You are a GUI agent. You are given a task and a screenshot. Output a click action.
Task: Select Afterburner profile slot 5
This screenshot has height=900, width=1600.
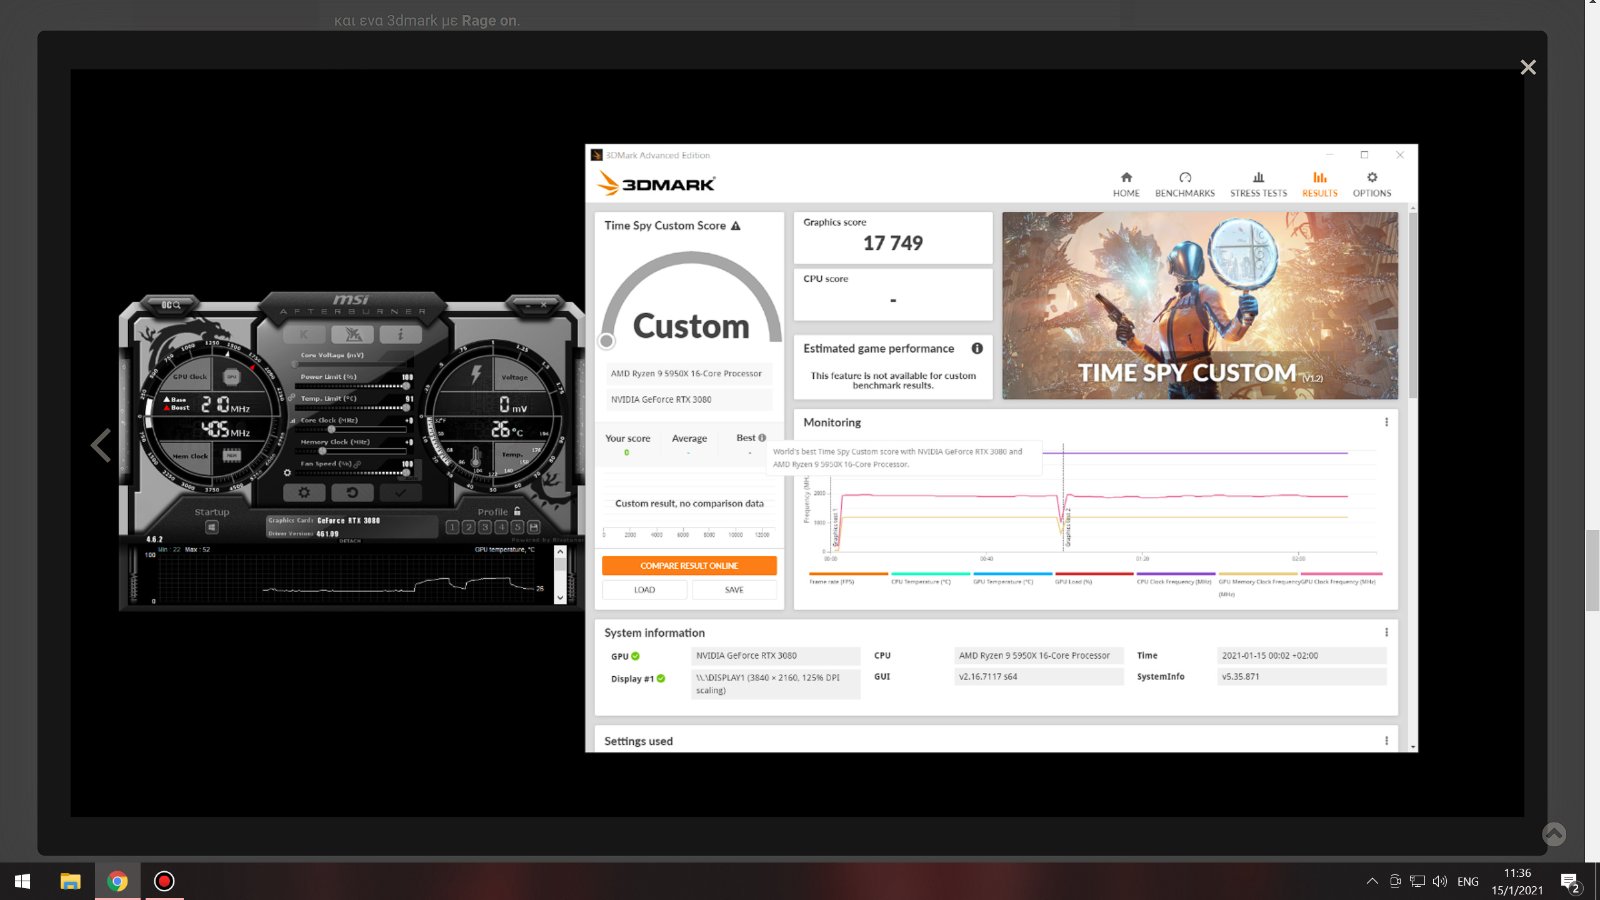coord(517,527)
